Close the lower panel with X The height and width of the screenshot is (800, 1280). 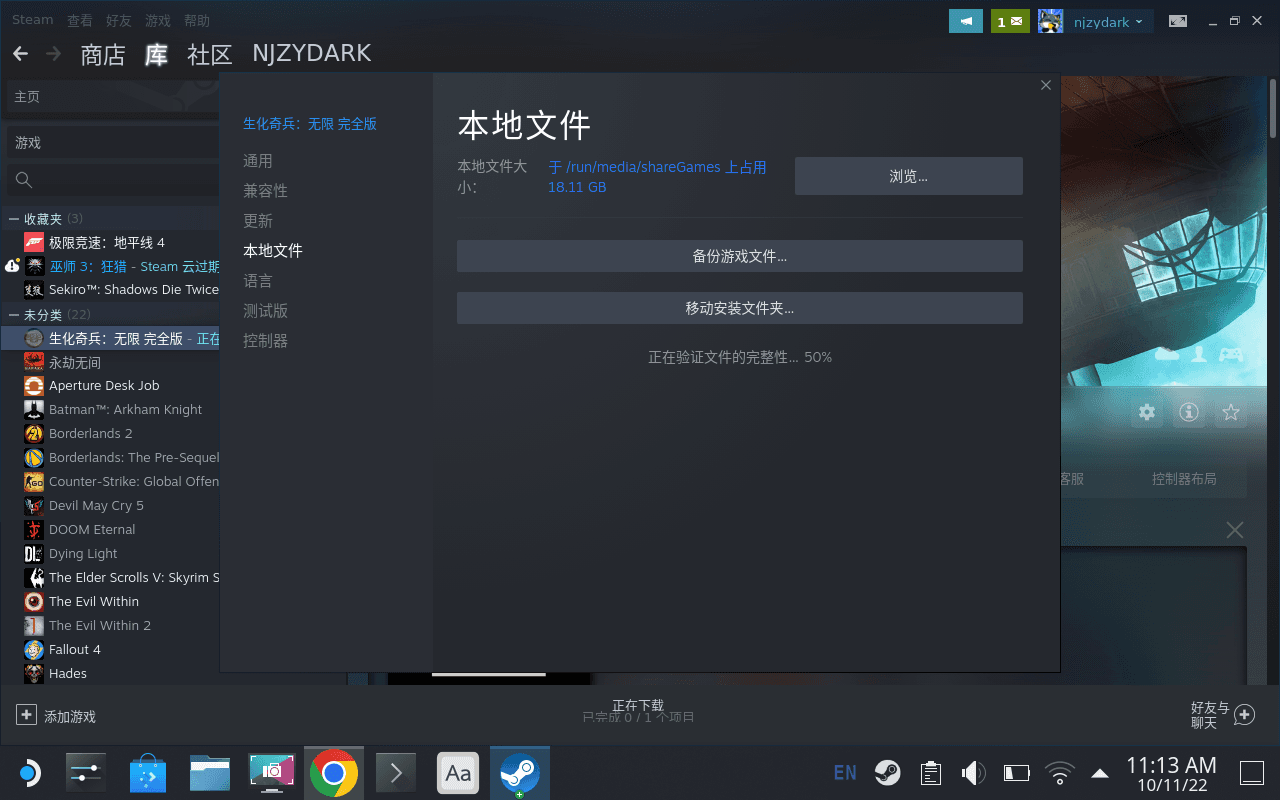click(1235, 530)
